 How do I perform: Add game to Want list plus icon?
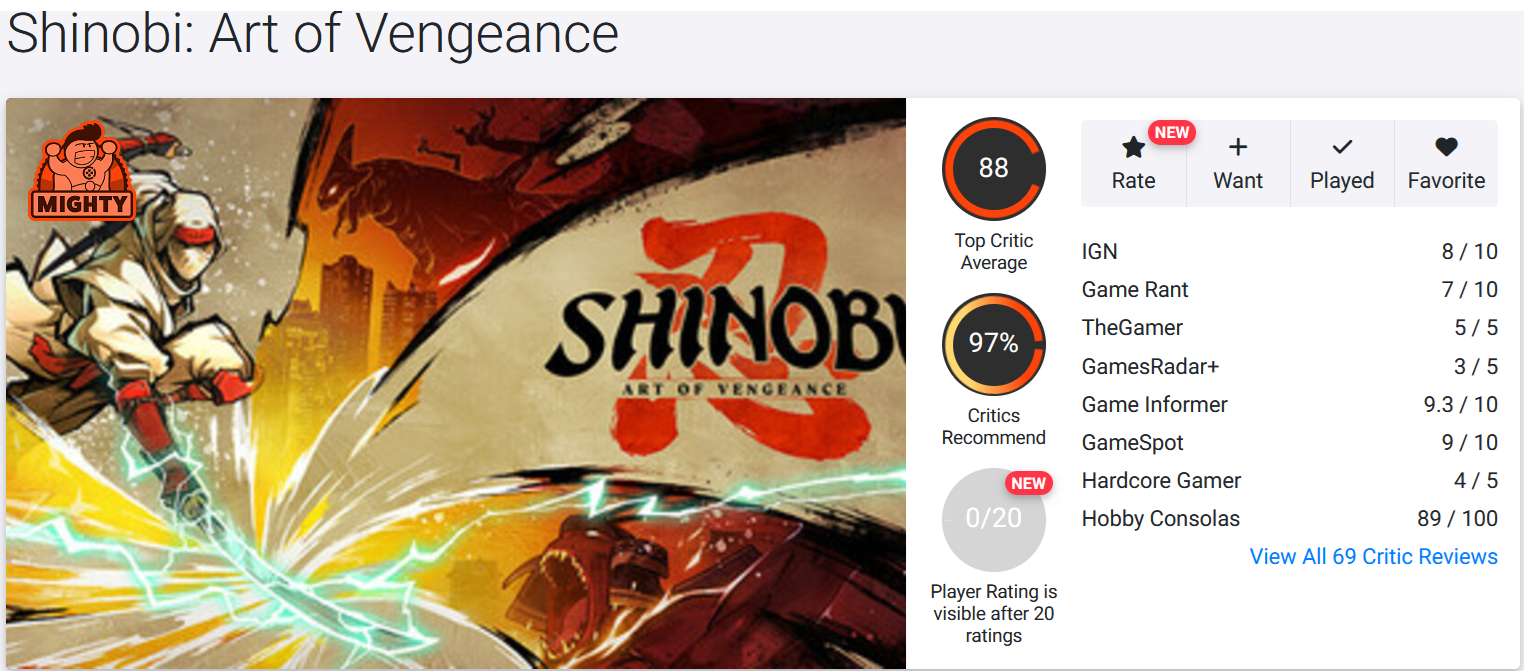(1238, 147)
